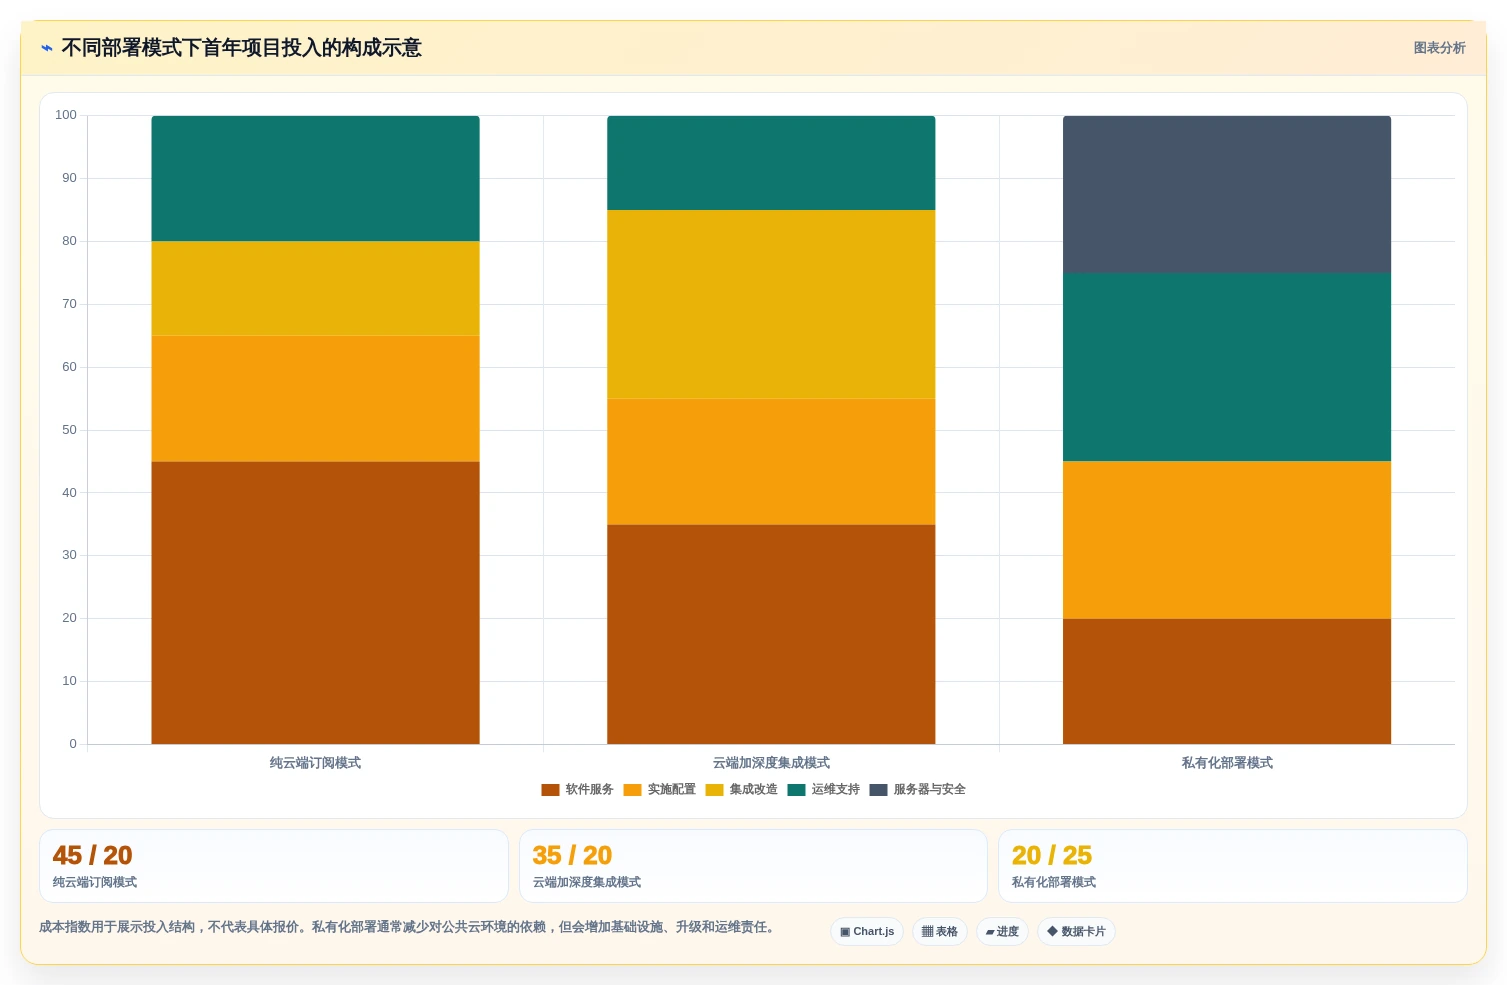Click 实施配置 segment of 纯云端订阅模式 bar

(315, 399)
